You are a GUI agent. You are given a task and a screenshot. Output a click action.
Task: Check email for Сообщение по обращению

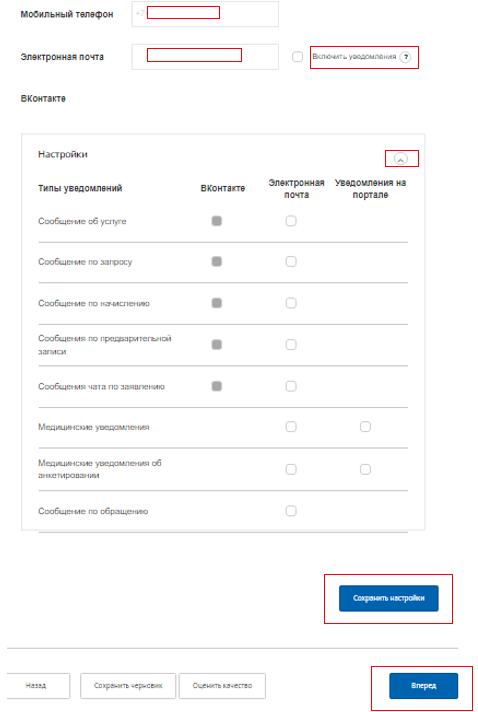coord(291,511)
